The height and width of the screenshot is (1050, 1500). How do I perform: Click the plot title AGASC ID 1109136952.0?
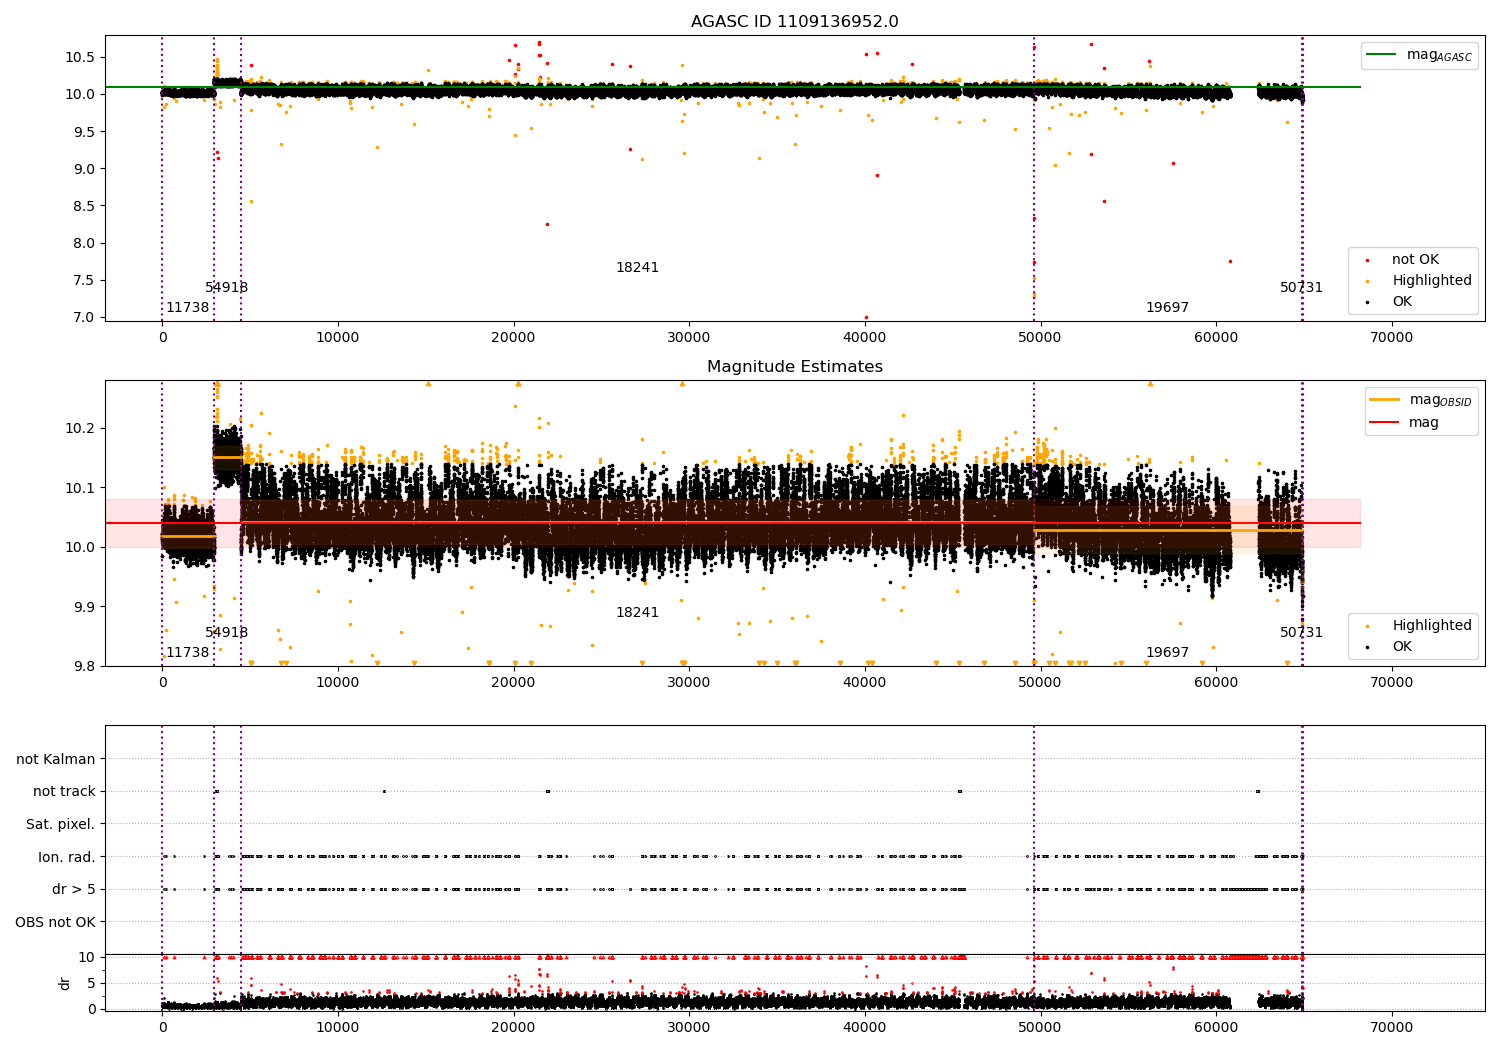(x=794, y=22)
